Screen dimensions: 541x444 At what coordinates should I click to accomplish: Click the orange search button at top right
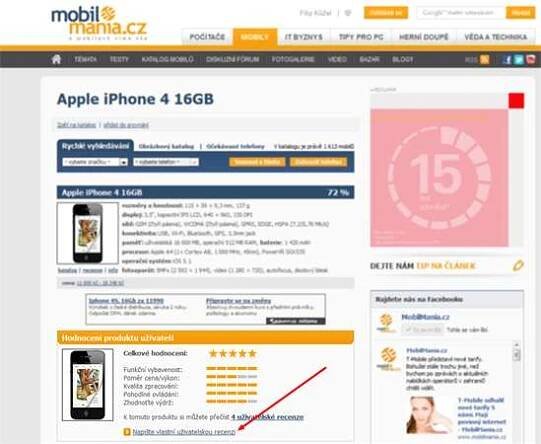pos(520,13)
